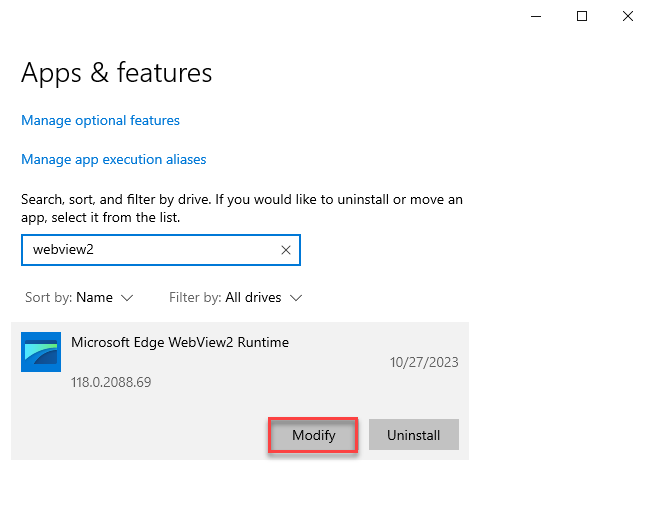Image resolution: width=645 pixels, height=532 pixels.
Task: Open the Sort by Name dropdown
Action: point(79,297)
